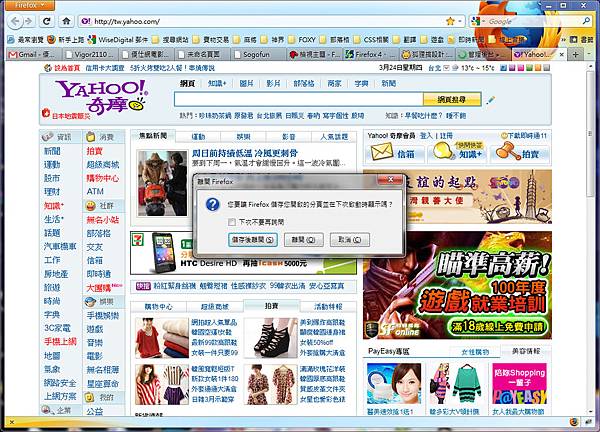
Task: Click the Firefox icon in the bottom-right status bar
Action: [573, 422]
